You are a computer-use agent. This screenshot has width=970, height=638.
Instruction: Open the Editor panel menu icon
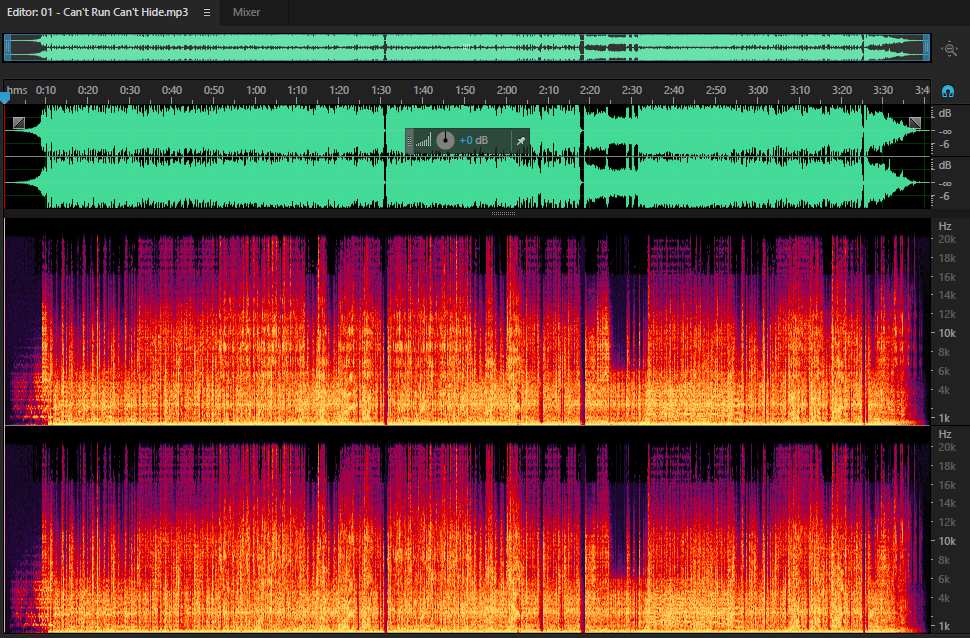[x=207, y=12]
